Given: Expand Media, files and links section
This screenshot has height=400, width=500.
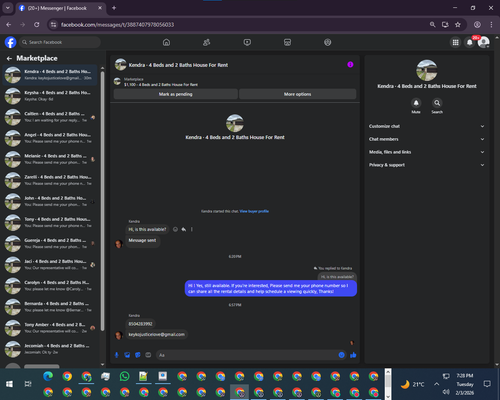Looking at the screenshot, I should coord(427,152).
